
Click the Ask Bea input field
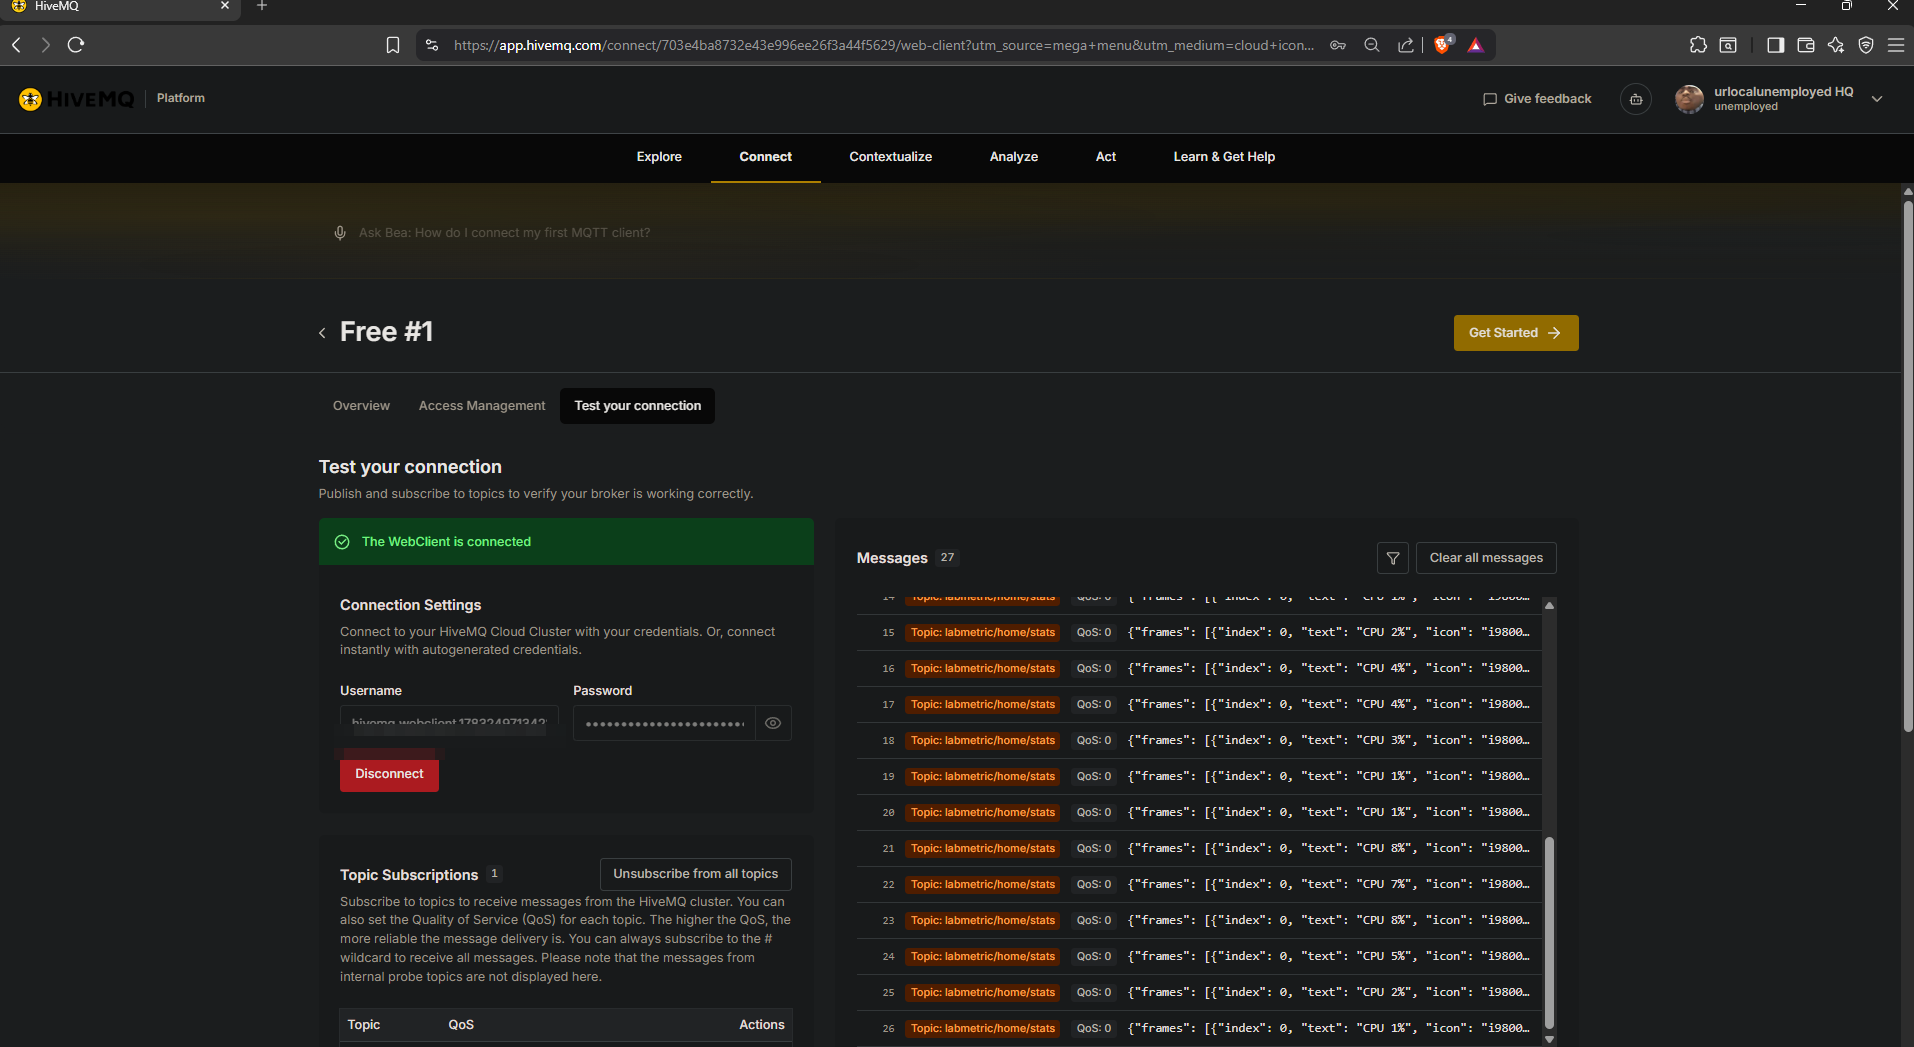tap(504, 233)
